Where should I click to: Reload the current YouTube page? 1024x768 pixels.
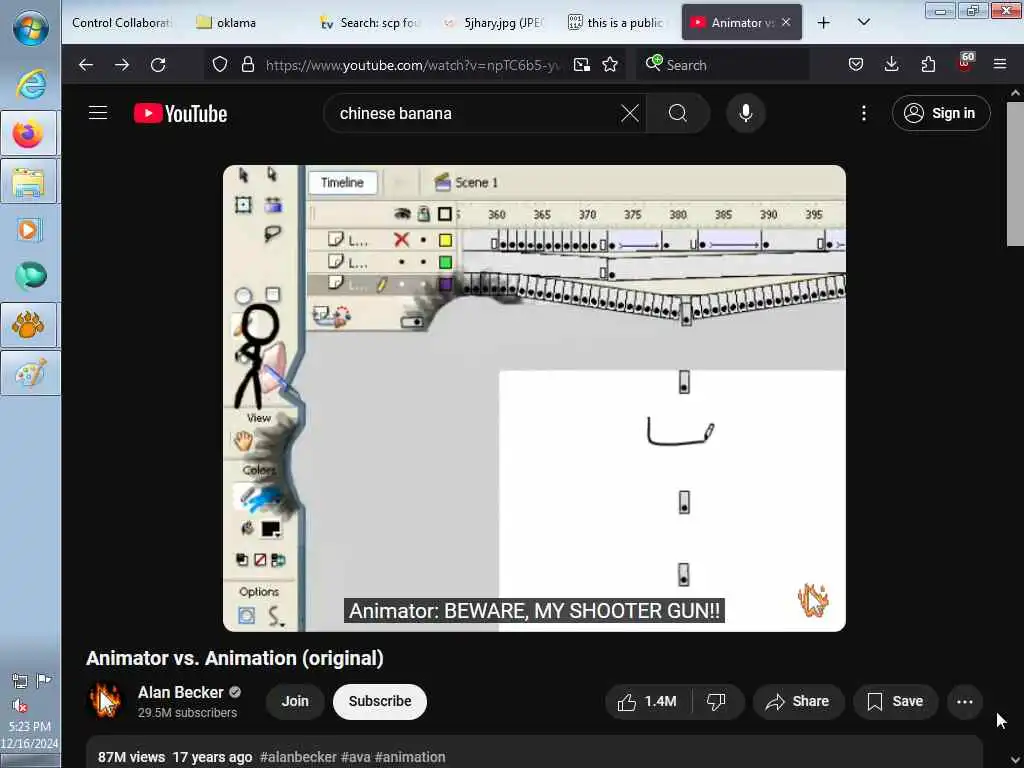pos(158,65)
